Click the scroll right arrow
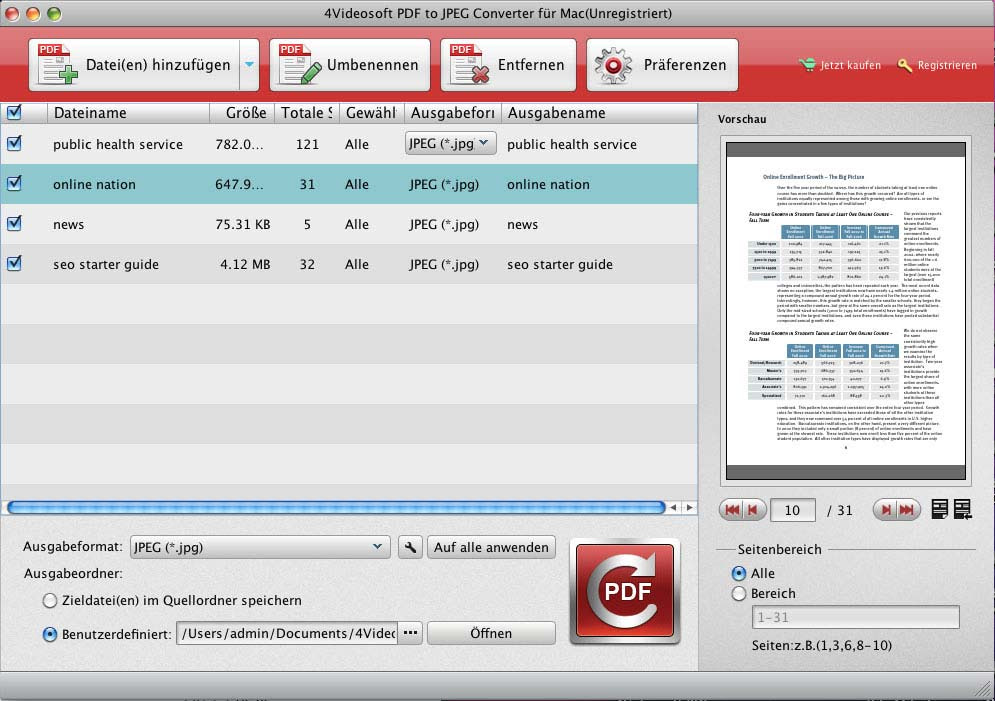Viewport: 995px width, 701px height. click(690, 507)
